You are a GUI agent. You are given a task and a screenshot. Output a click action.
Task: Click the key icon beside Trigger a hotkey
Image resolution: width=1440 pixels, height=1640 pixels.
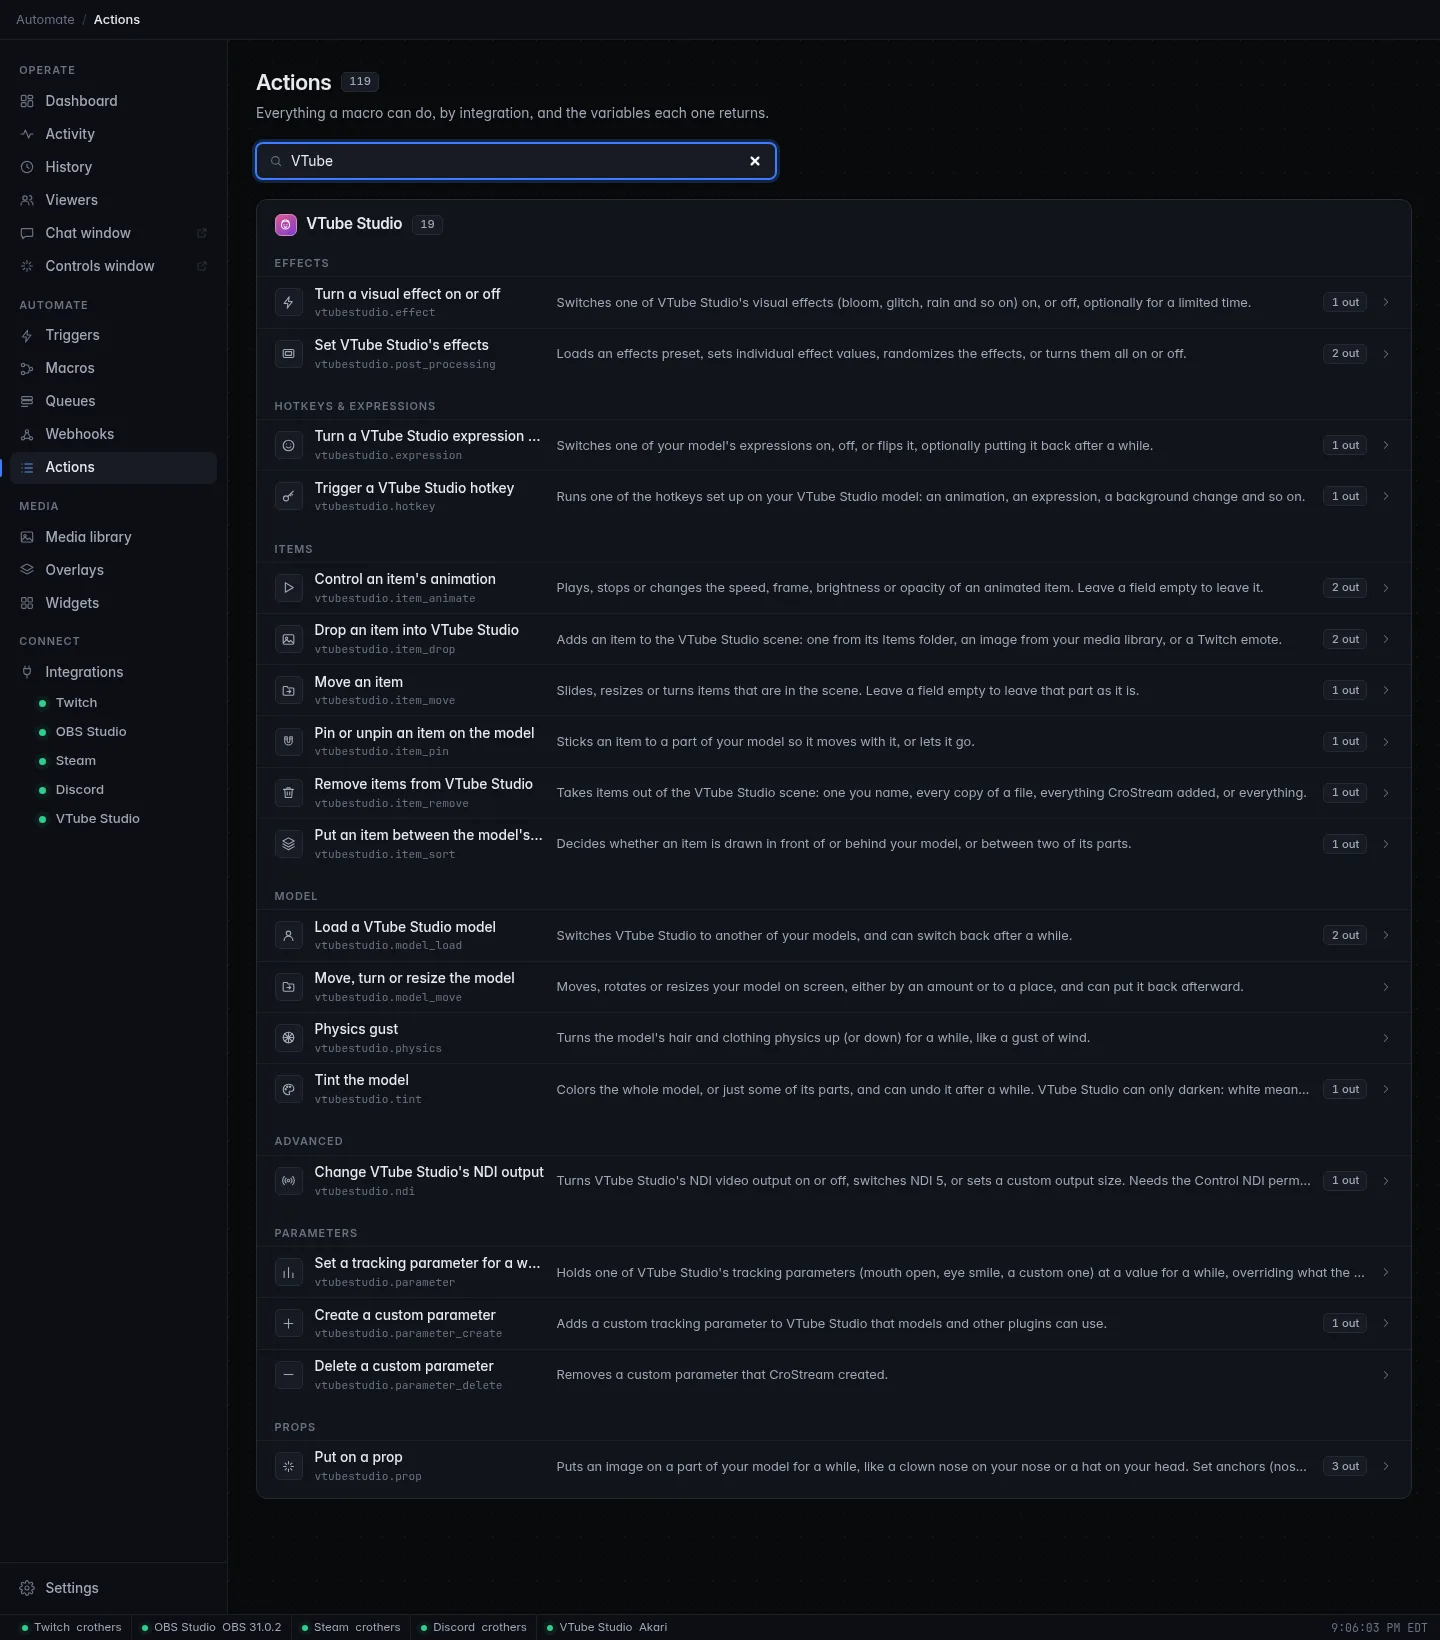(288, 496)
